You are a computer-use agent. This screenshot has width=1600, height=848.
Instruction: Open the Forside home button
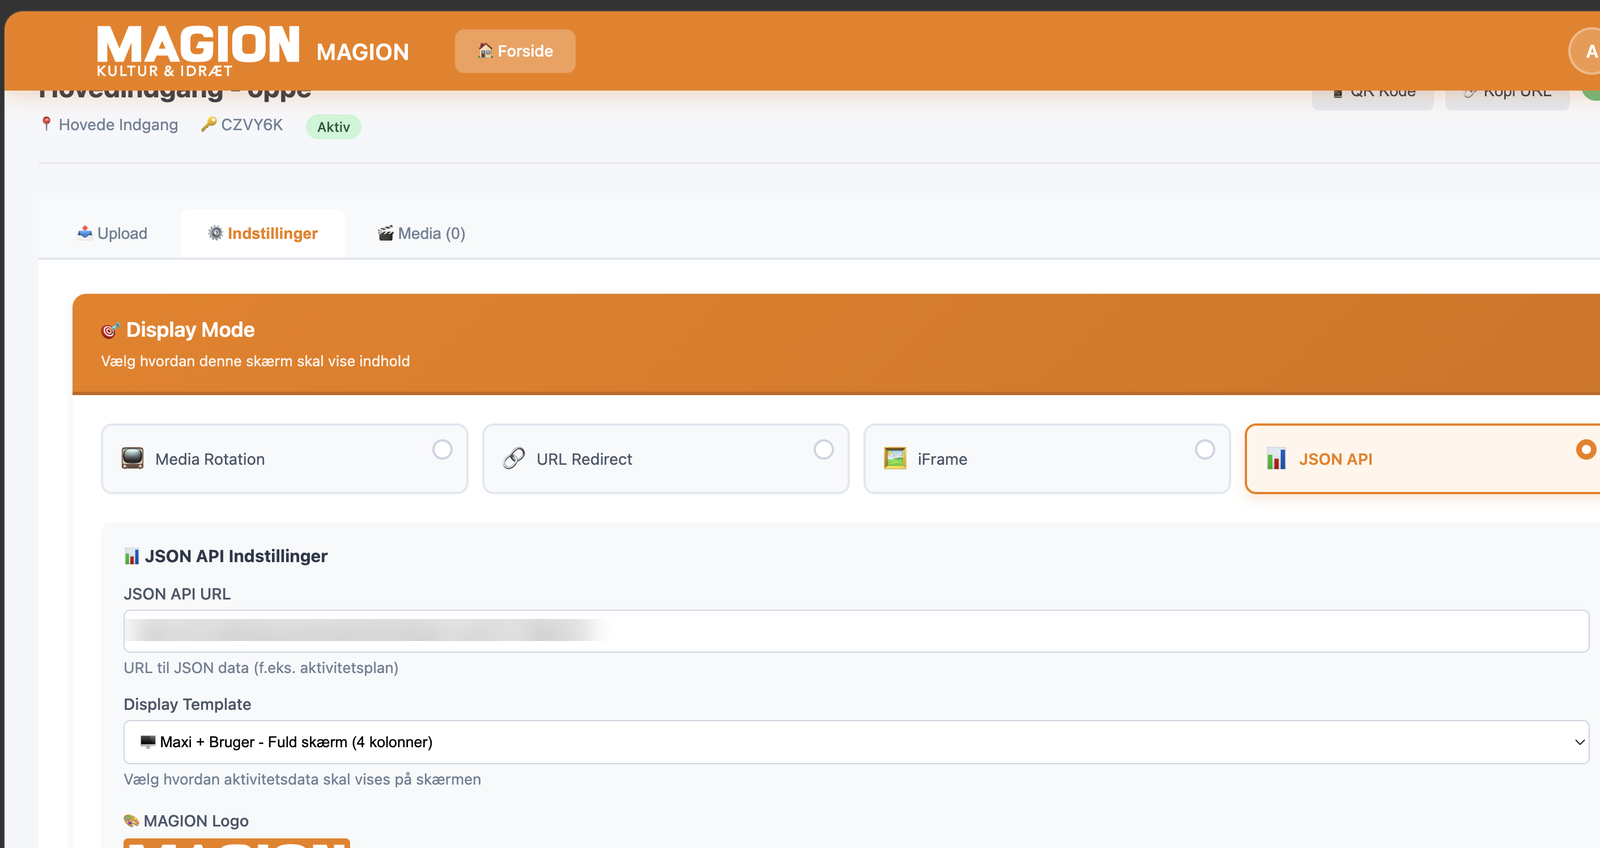[515, 51]
